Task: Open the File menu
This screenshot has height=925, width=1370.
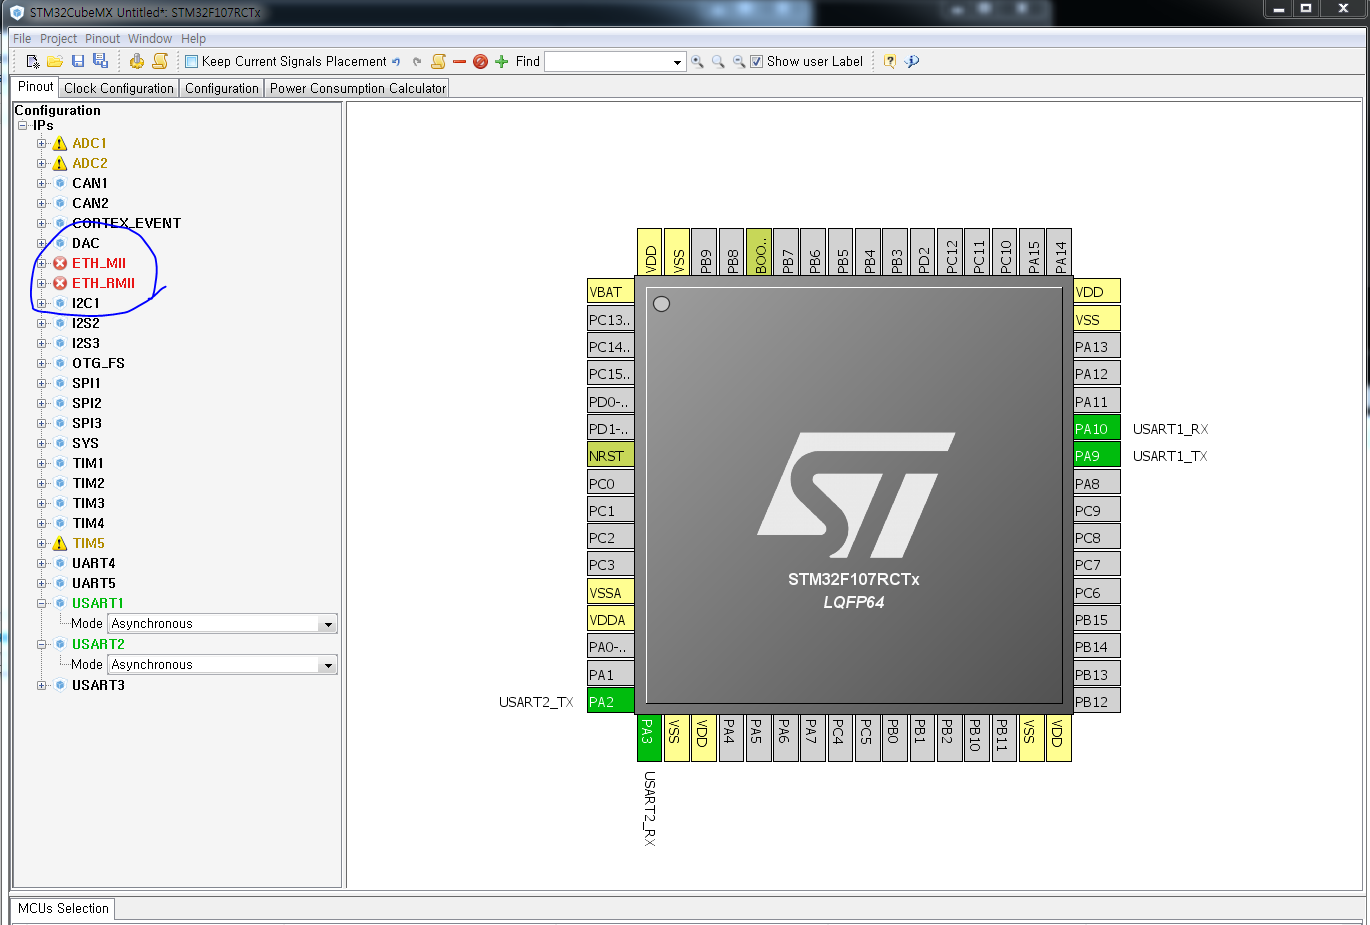Action: [22, 39]
